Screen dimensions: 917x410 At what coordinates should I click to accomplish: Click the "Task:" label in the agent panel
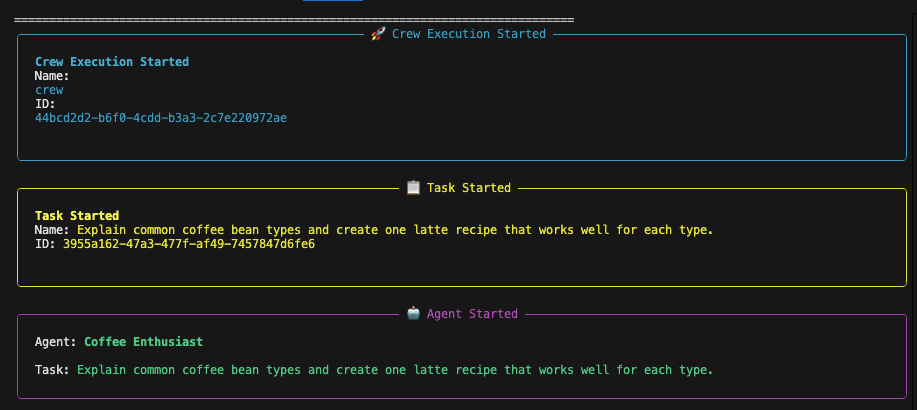52,370
